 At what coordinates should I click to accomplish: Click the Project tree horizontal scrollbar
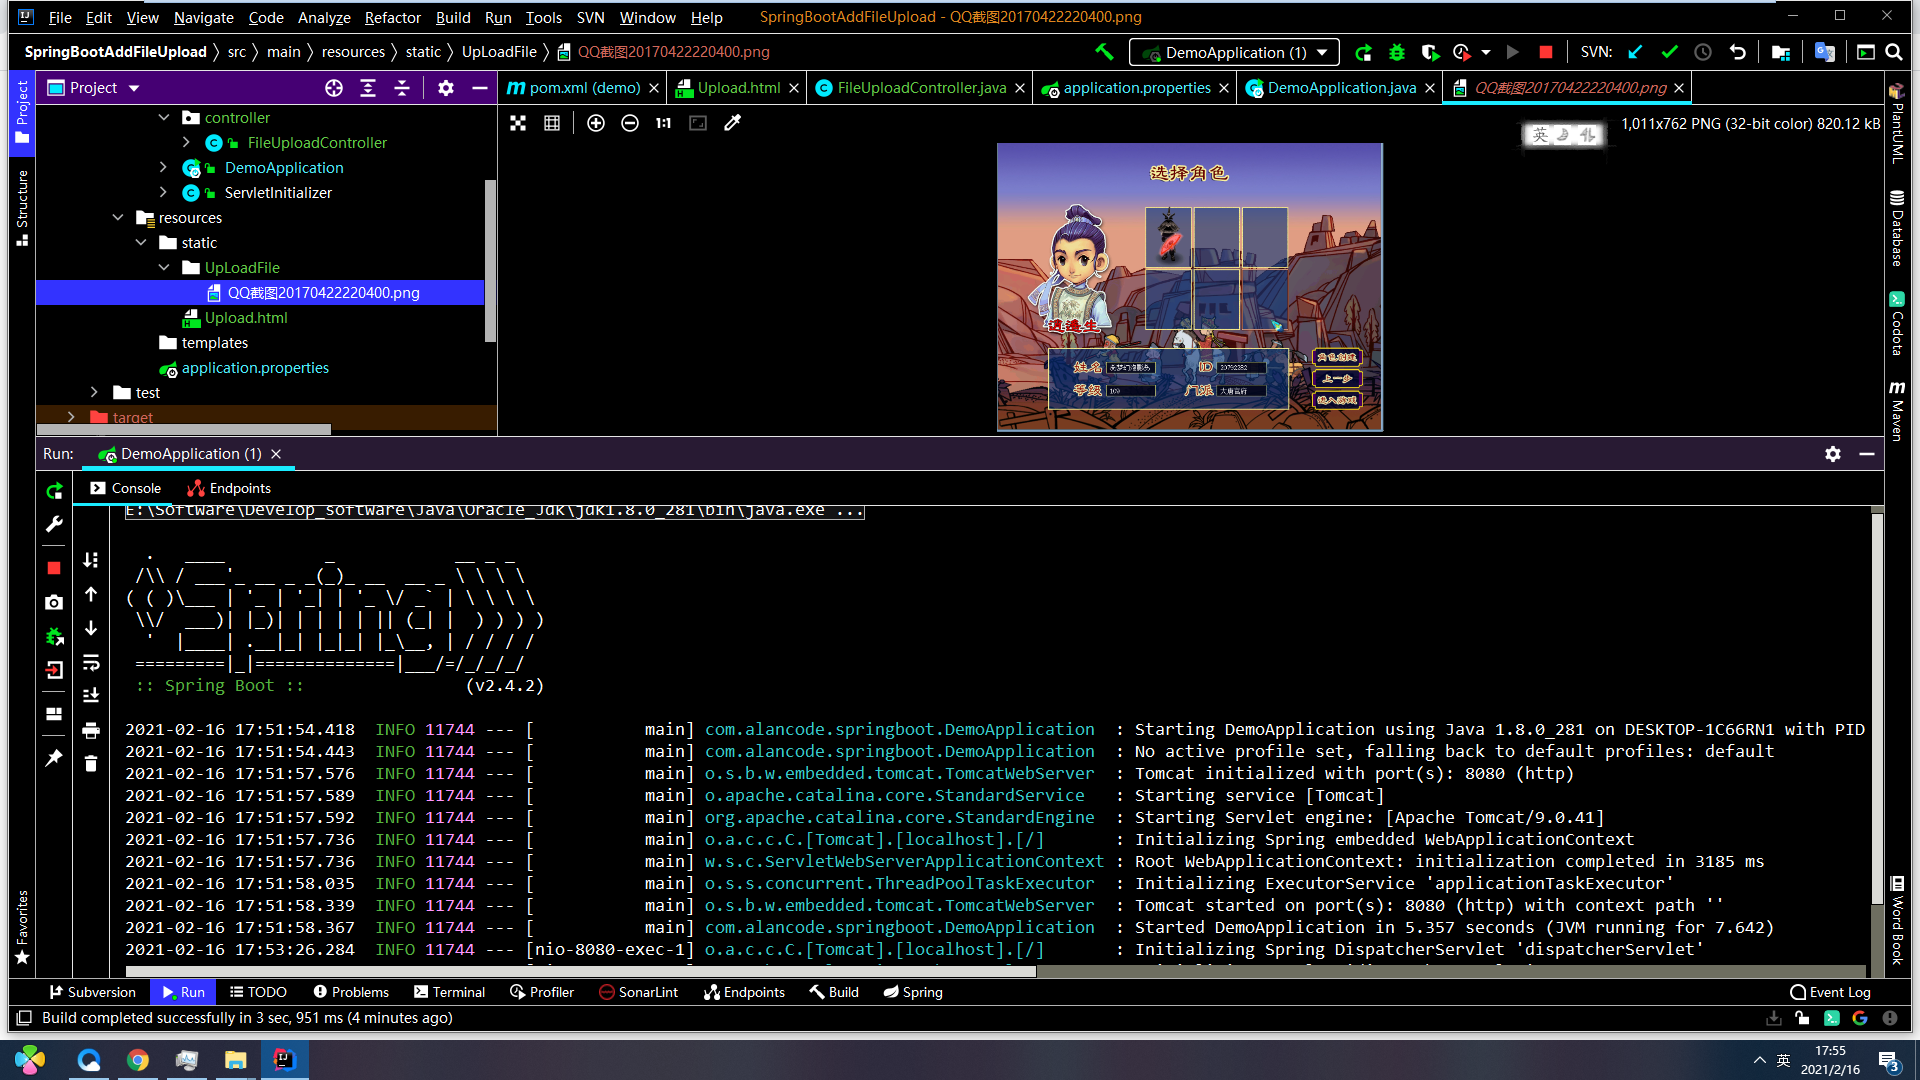(x=183, y=430)
